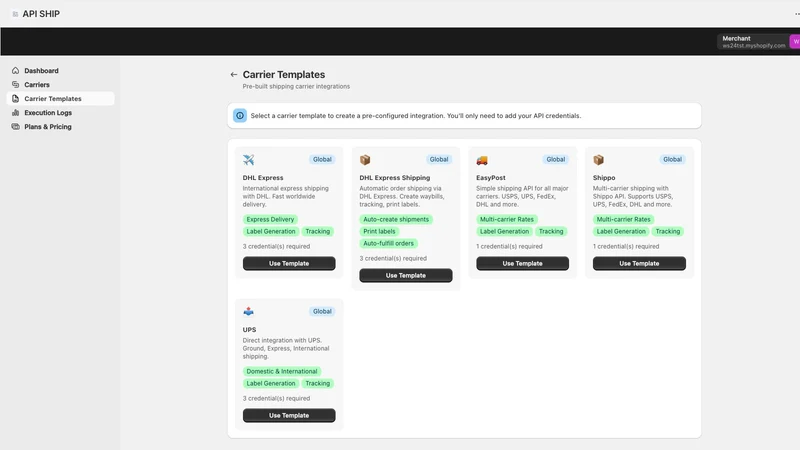Click the UPS card title

pos(249,330)
